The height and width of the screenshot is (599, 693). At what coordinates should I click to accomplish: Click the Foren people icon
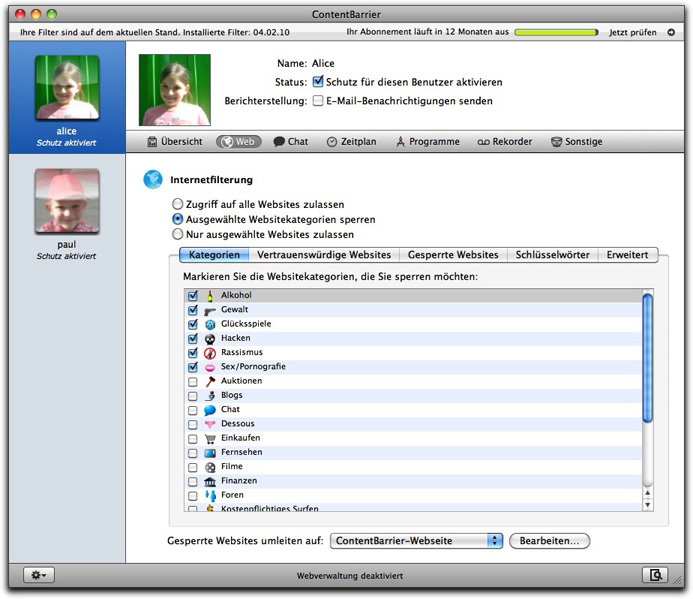[x=210, y=496]
